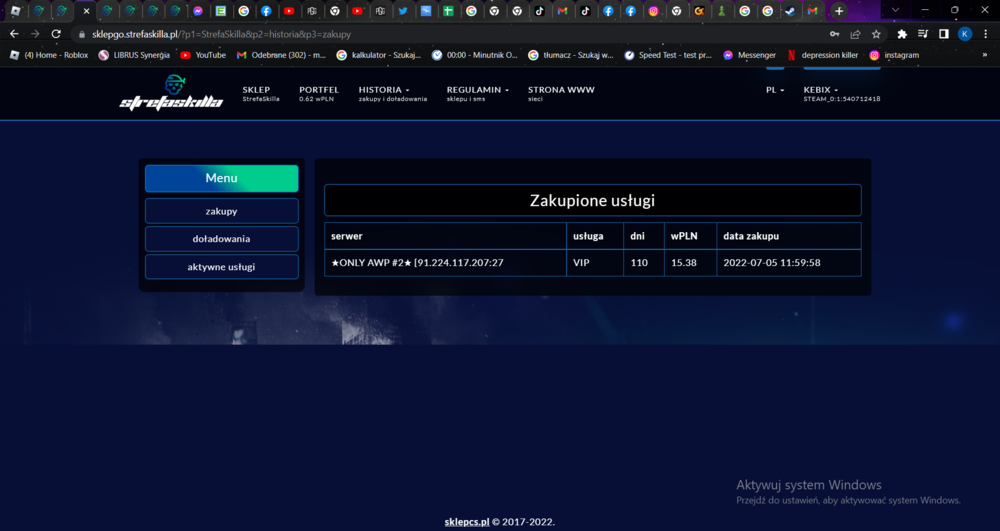Select doładowania in side menu

(x=221, y=239)
